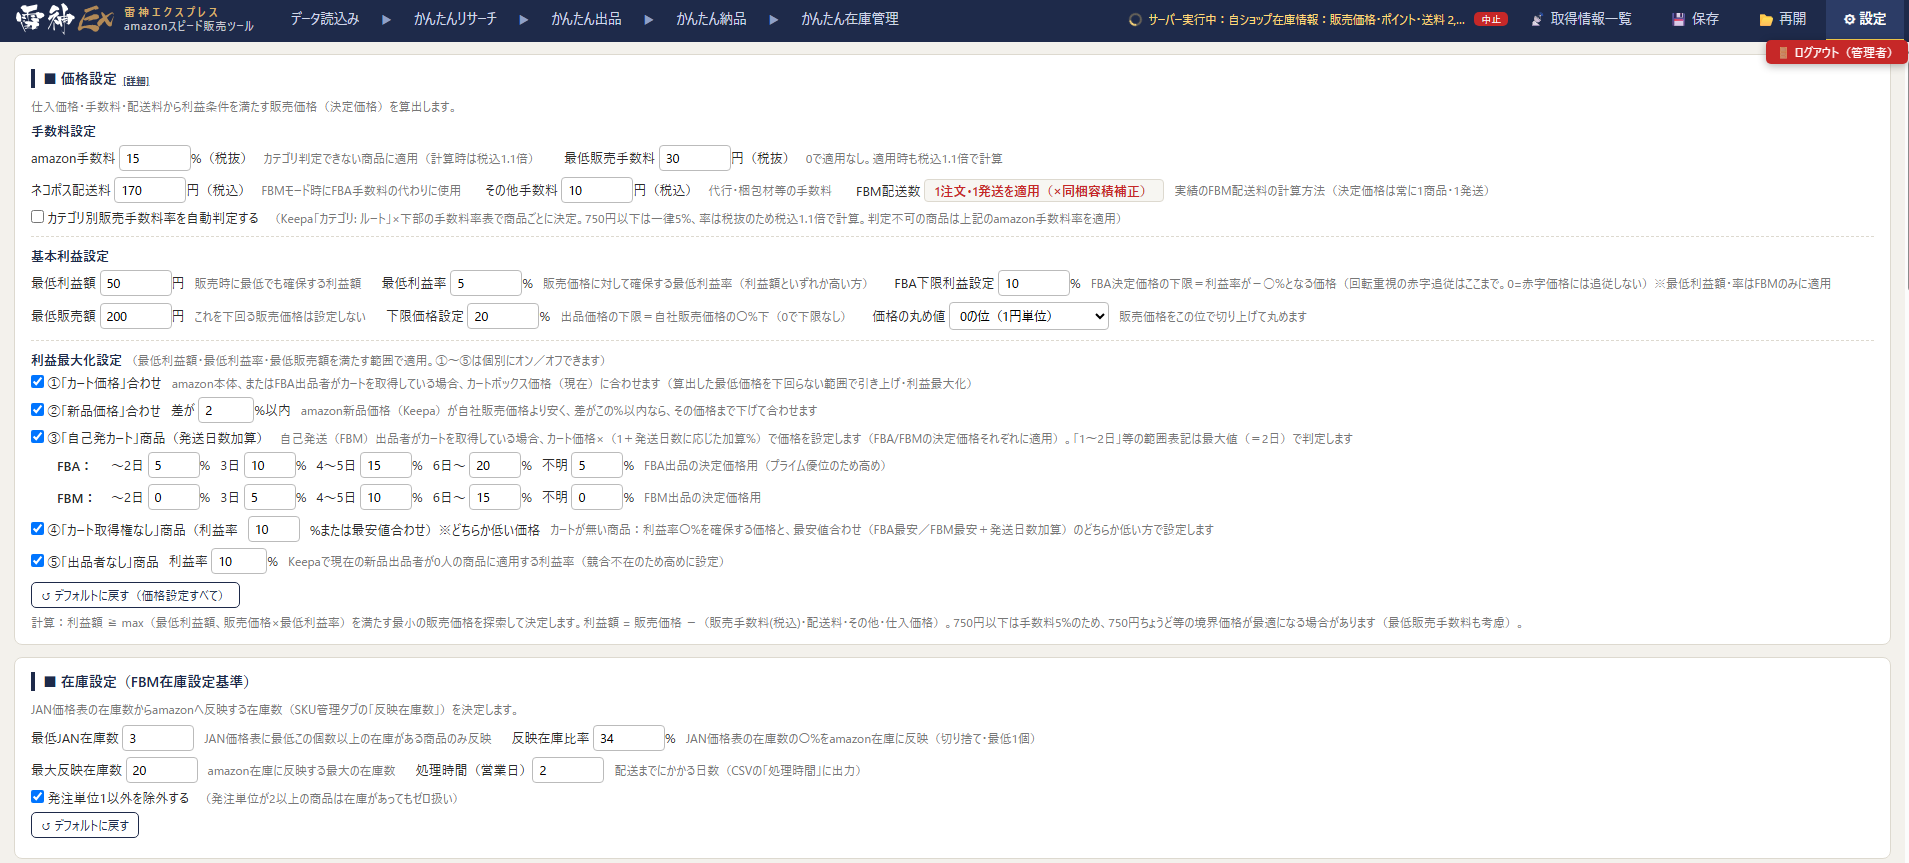
Task: Click the amazon手数料 input field
Action: [154, 158]
